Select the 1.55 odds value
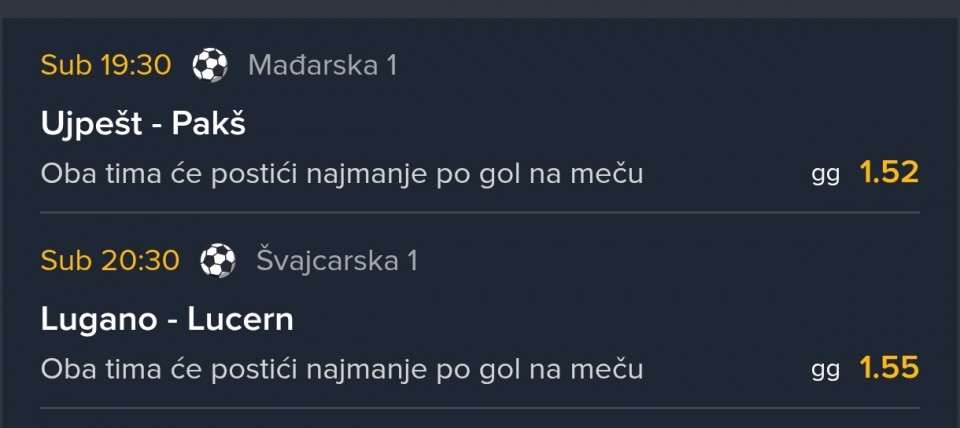Screen dimensions: 960x428 889,368
